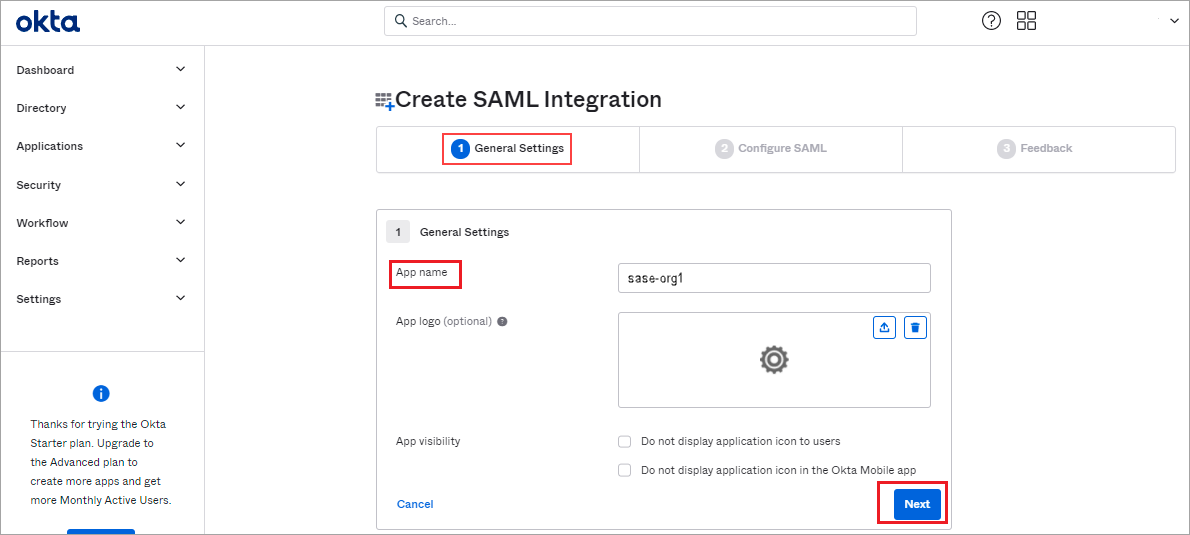Click the blue info icon in sidebar
The image size is (1190, 535).
(x=101, y=393)
